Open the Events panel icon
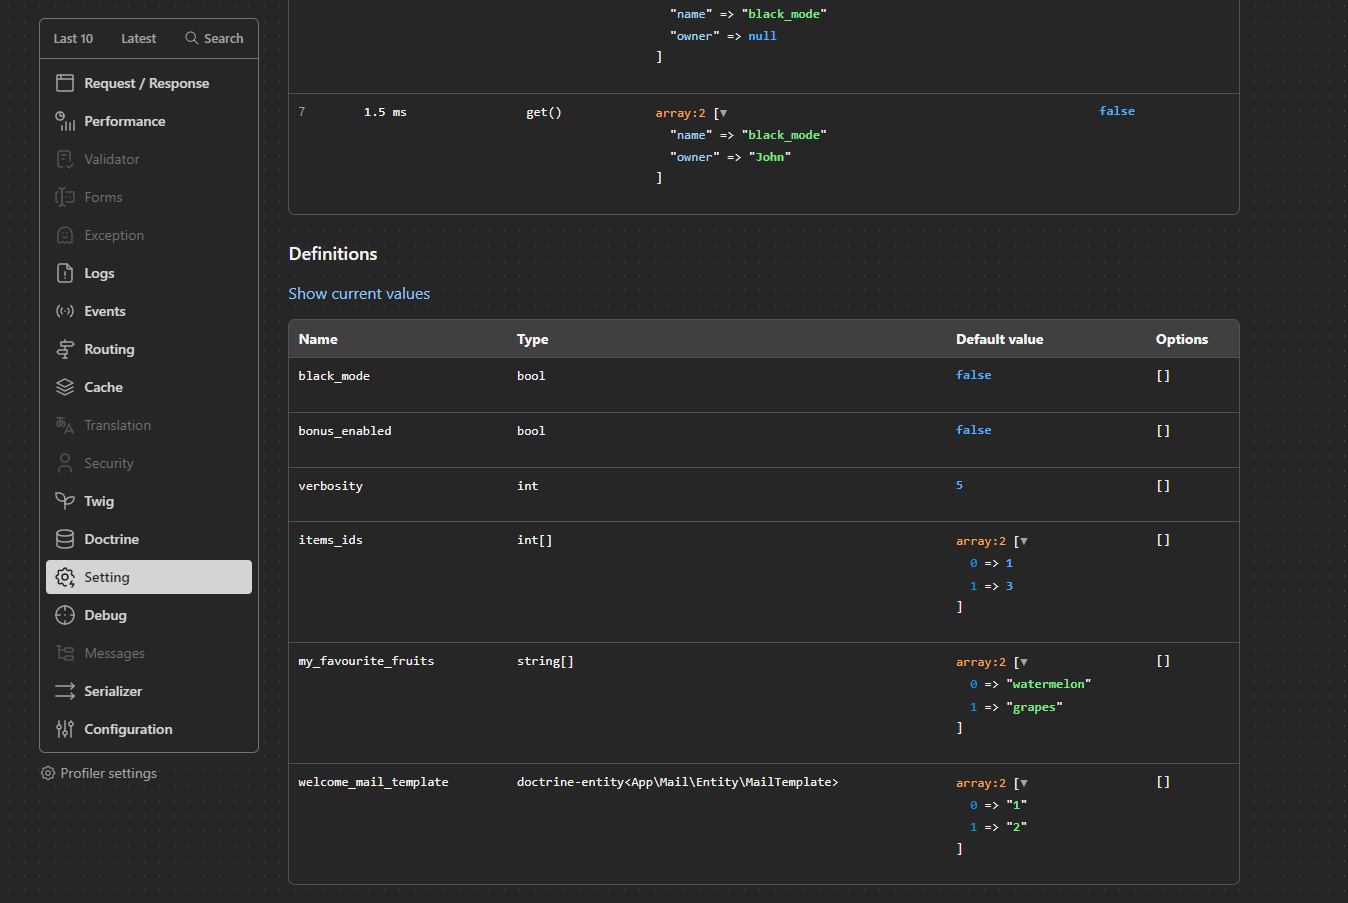1348x903 pixels. [65, 311]
